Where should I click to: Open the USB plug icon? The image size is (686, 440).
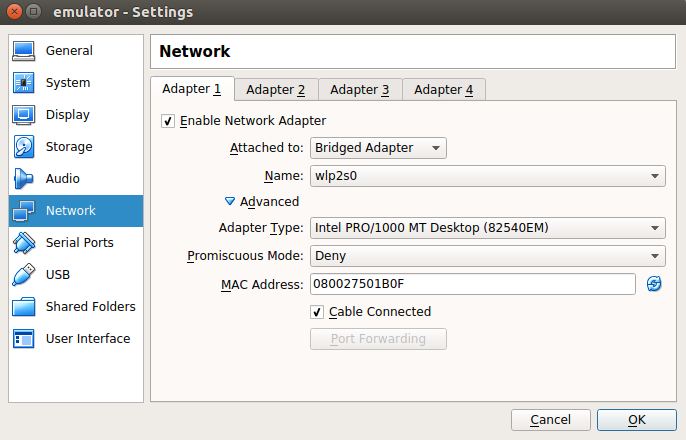click(x=24, y=275)
